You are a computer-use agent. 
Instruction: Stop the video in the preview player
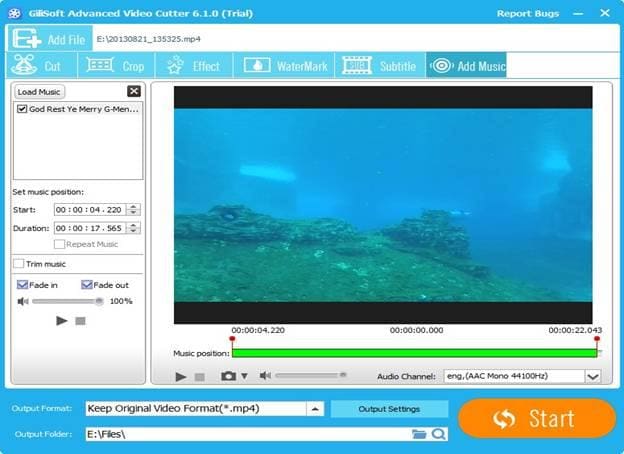[x=200, y=377]
